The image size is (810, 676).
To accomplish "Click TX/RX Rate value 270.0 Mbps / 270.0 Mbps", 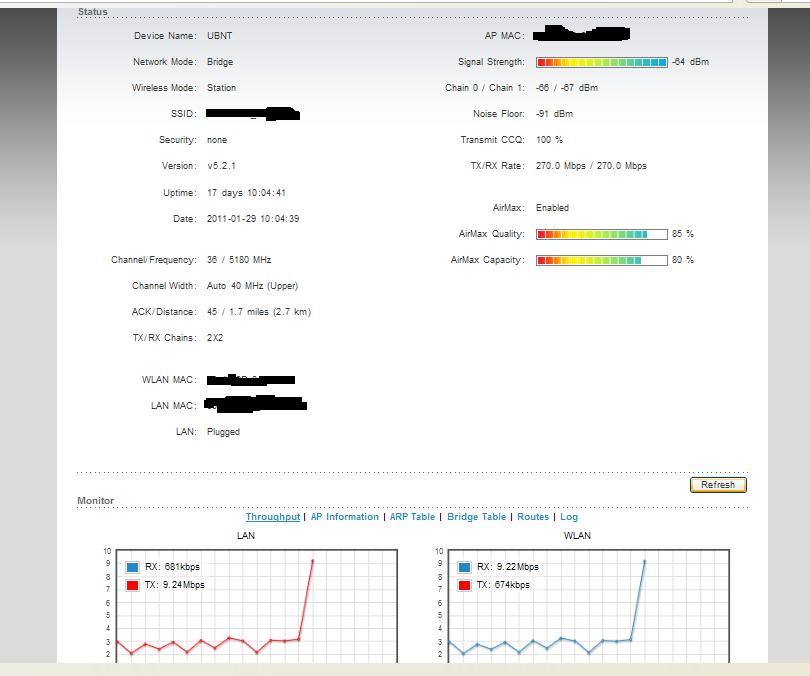I will [591, 166].
